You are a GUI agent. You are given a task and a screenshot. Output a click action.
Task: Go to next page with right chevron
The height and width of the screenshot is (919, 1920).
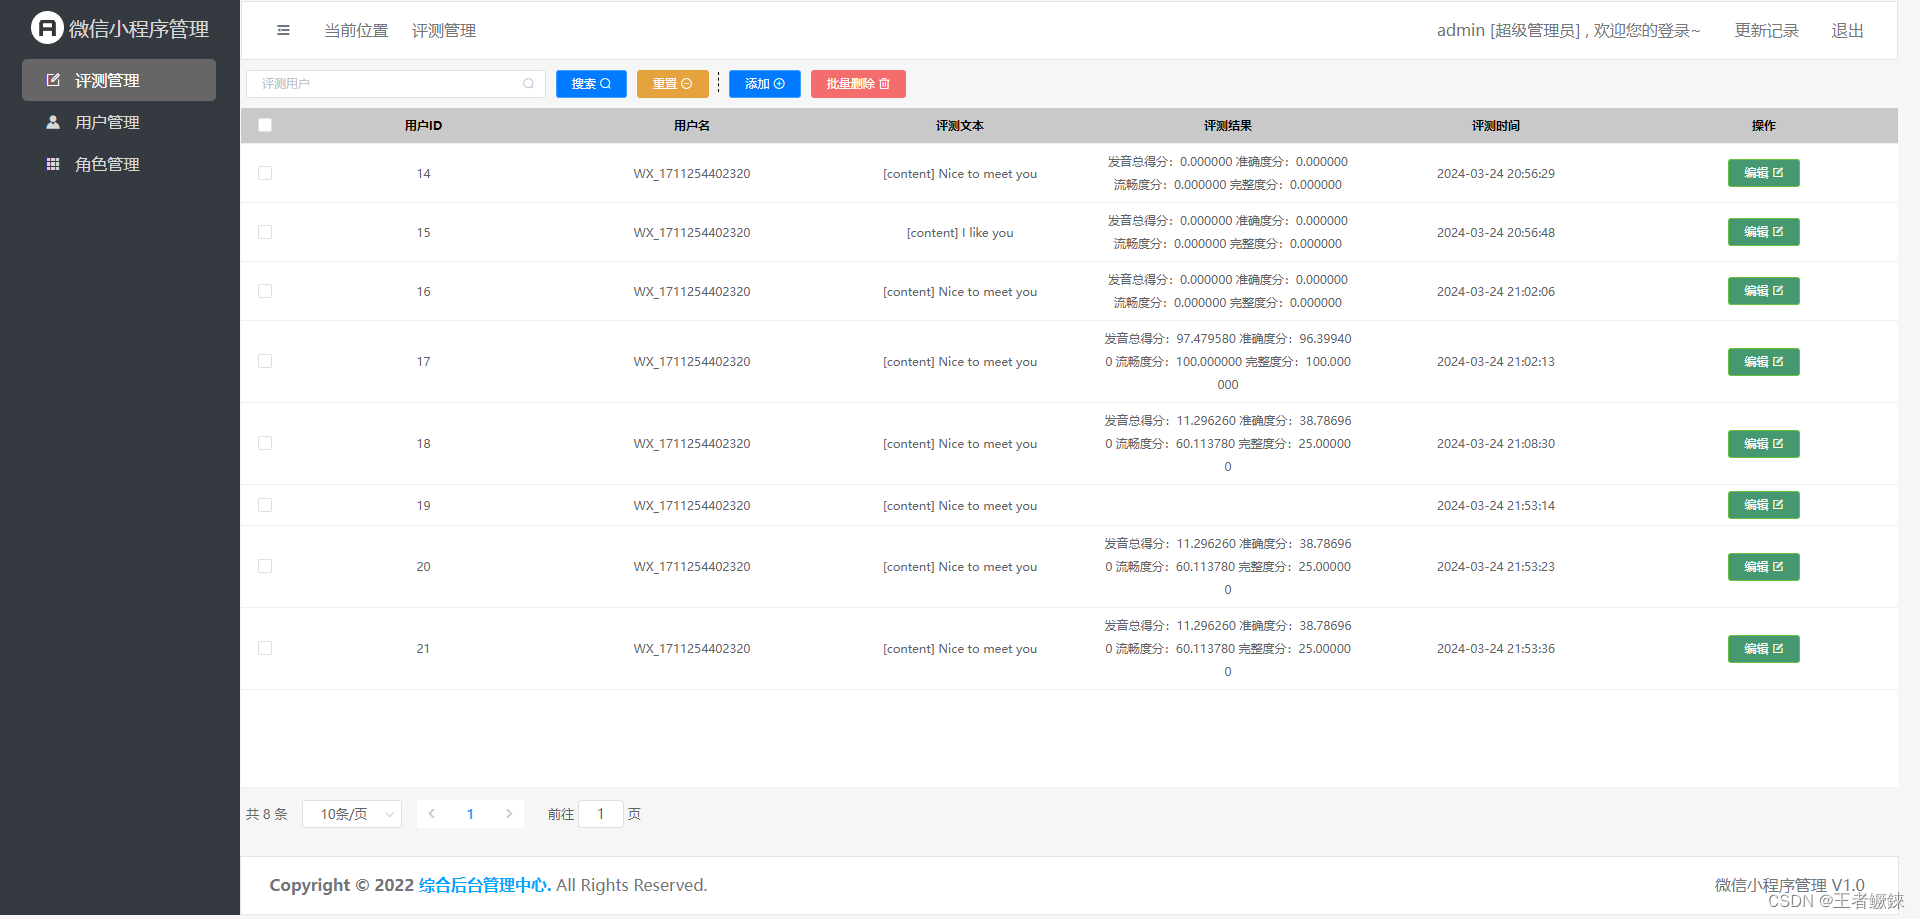click(509, 814)
